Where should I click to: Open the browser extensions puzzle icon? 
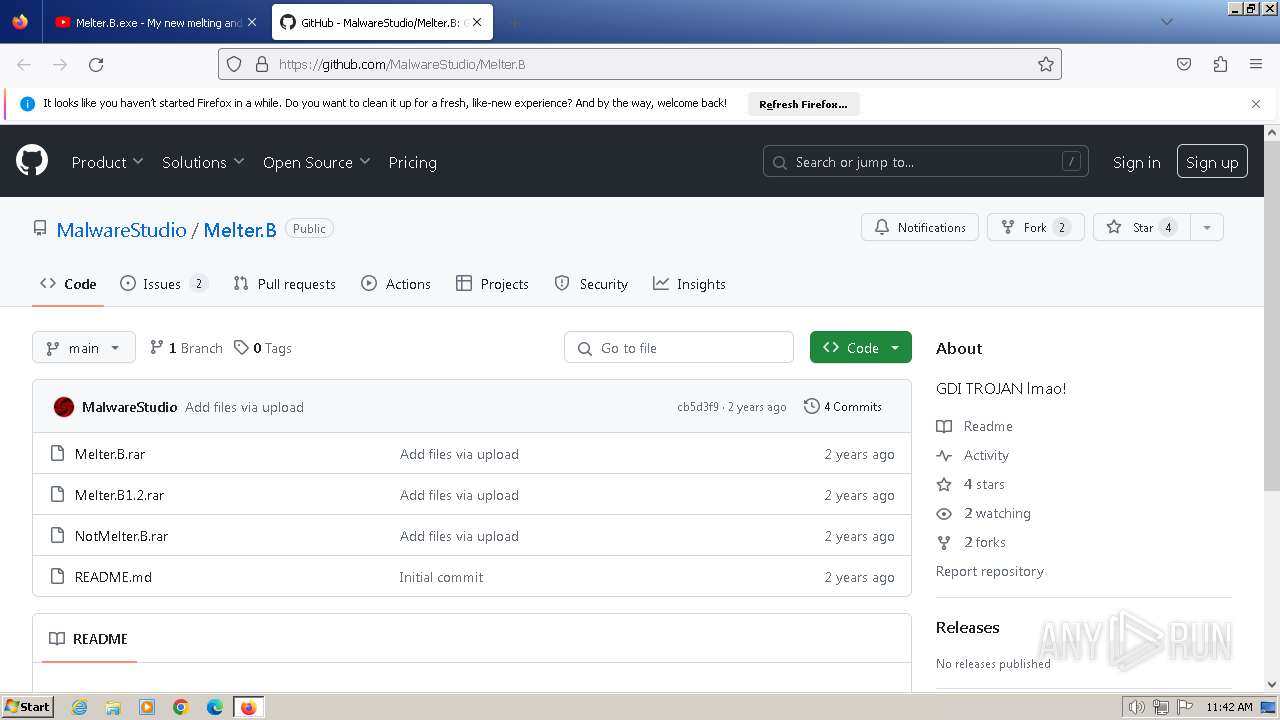(1220, 64)
